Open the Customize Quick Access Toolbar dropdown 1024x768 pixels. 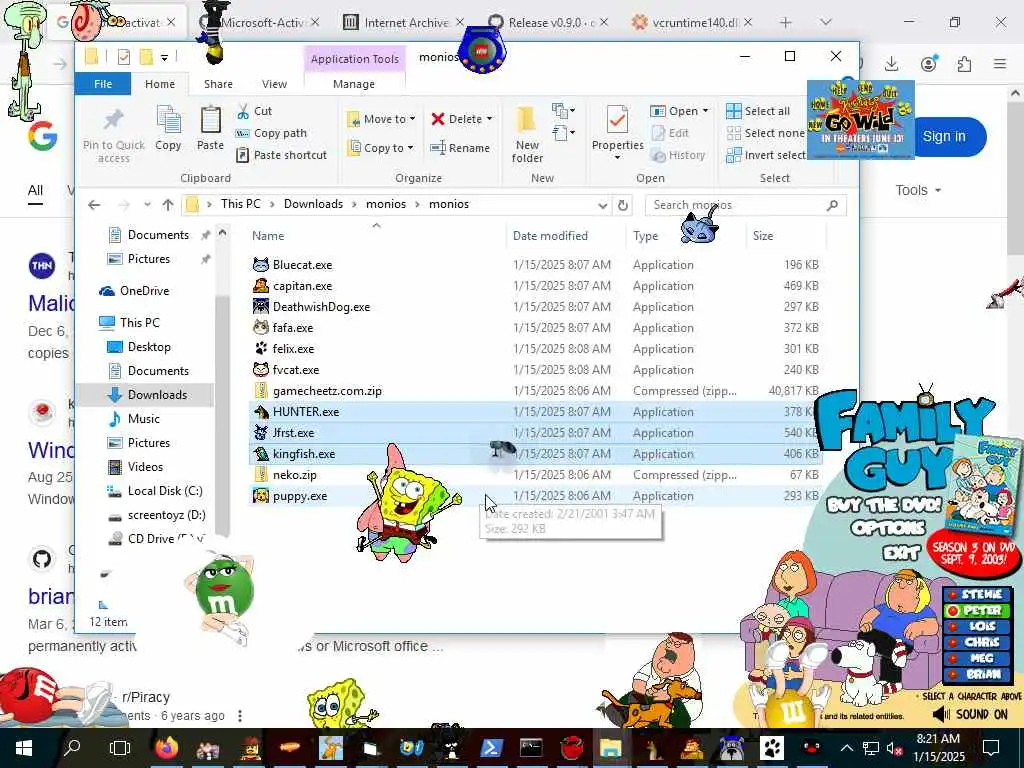tap(165, 57)
